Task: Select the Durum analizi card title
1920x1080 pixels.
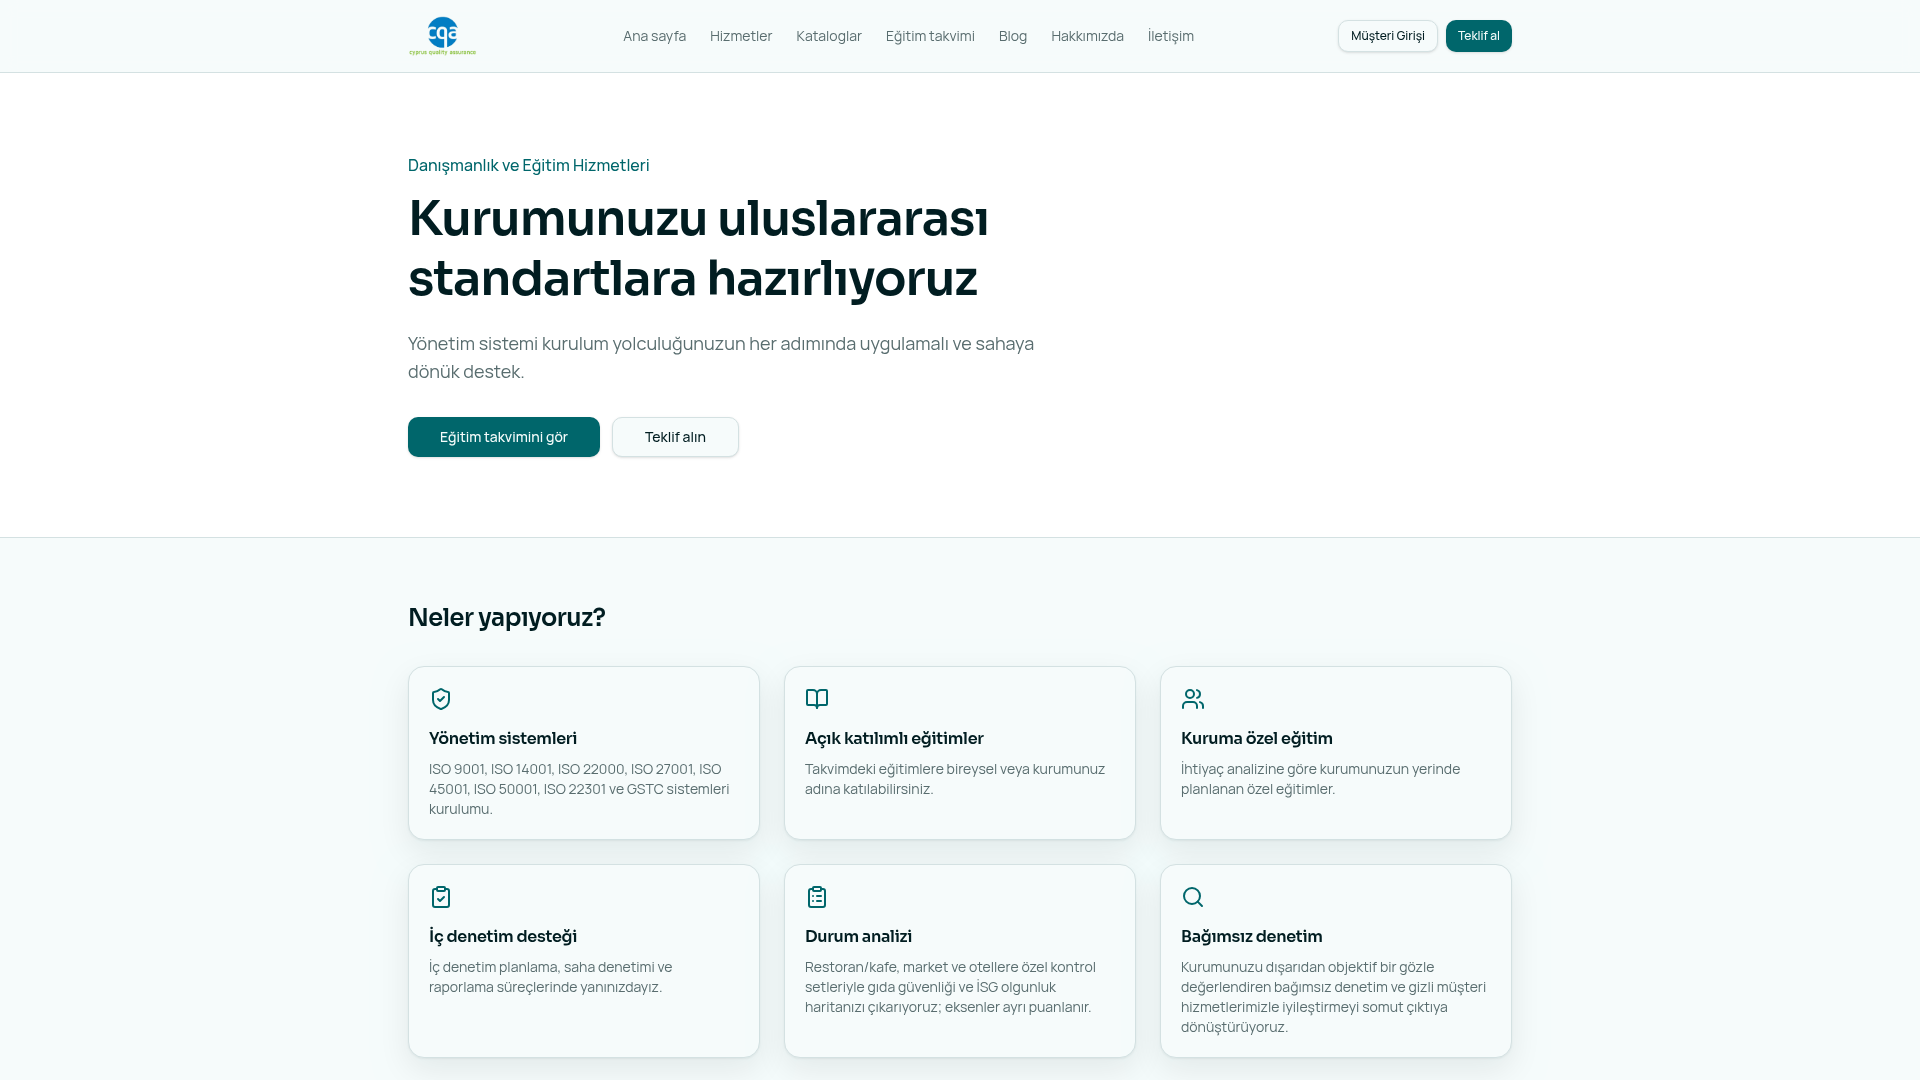Action: point(858,936)
